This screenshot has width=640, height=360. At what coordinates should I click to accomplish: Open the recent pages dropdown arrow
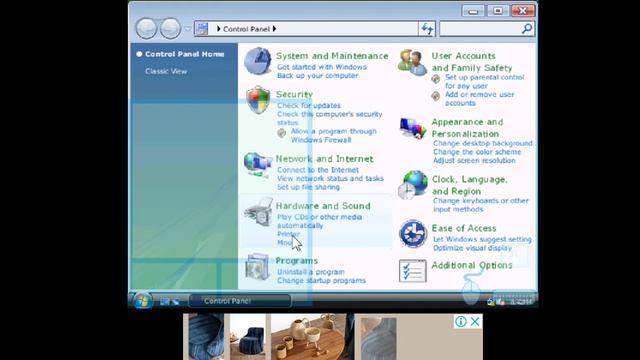[x=187, y=29]
